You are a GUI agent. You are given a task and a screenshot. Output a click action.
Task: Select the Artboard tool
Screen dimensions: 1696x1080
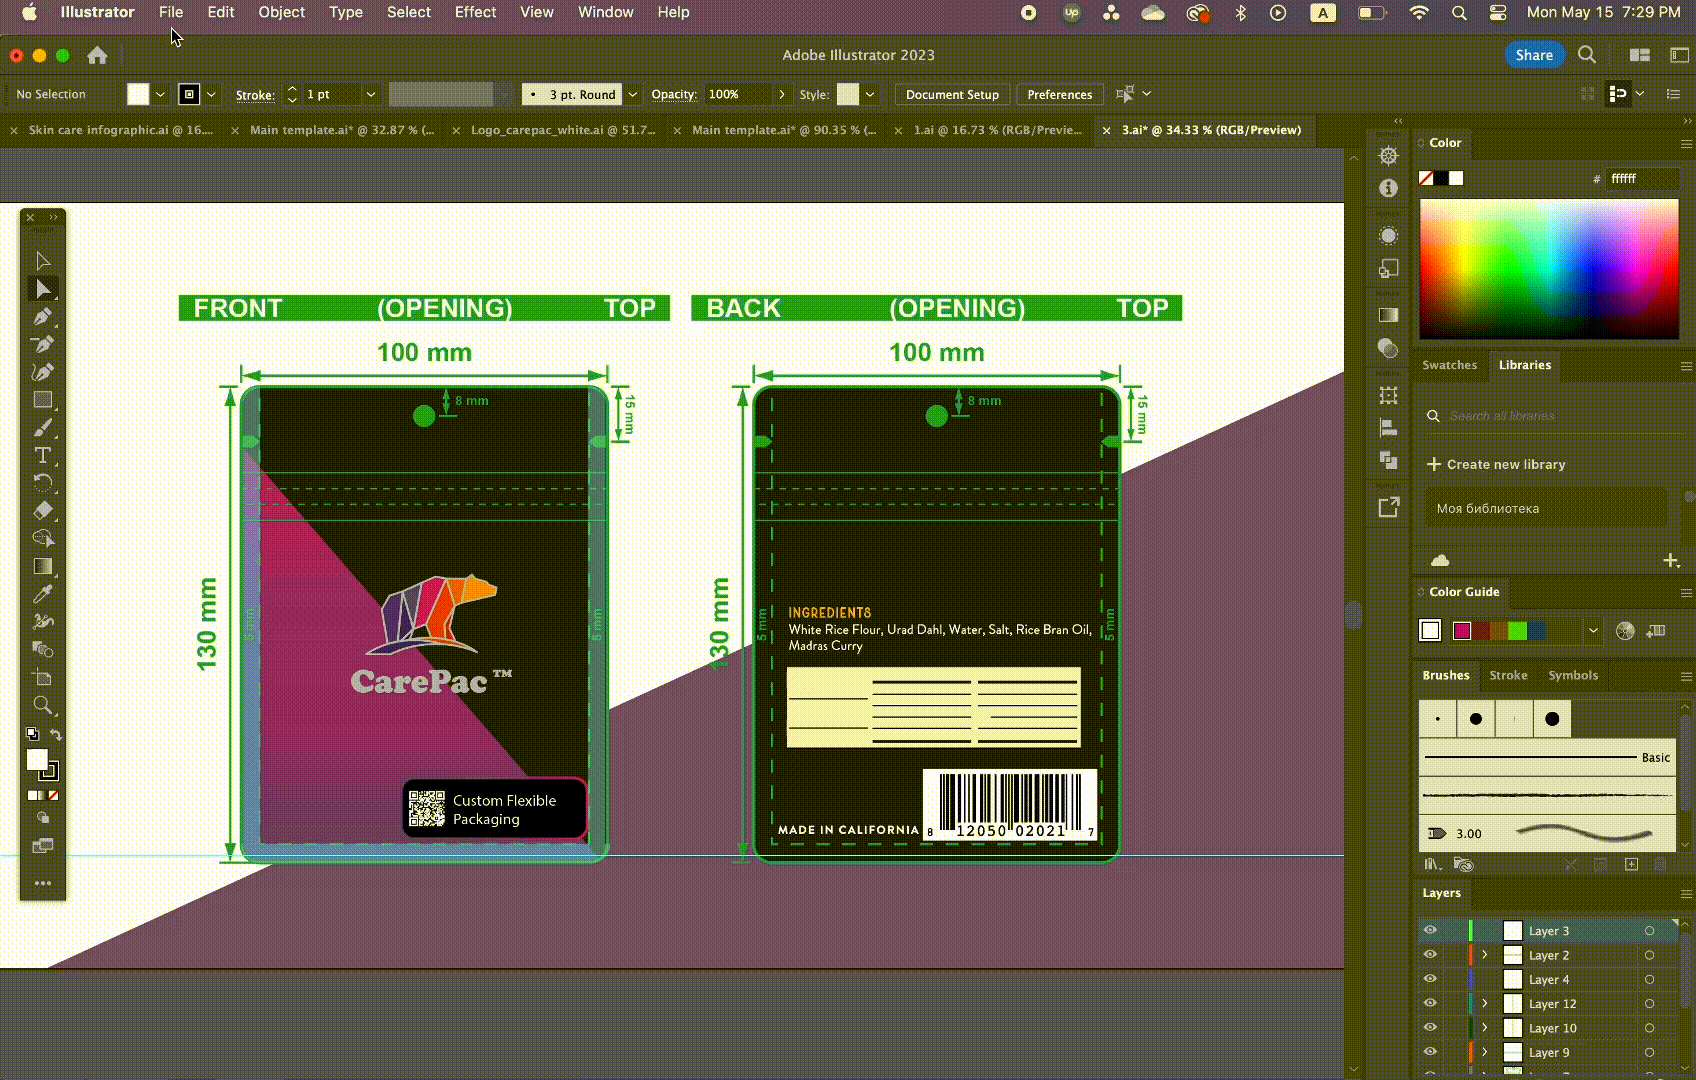tap(43, 677)
